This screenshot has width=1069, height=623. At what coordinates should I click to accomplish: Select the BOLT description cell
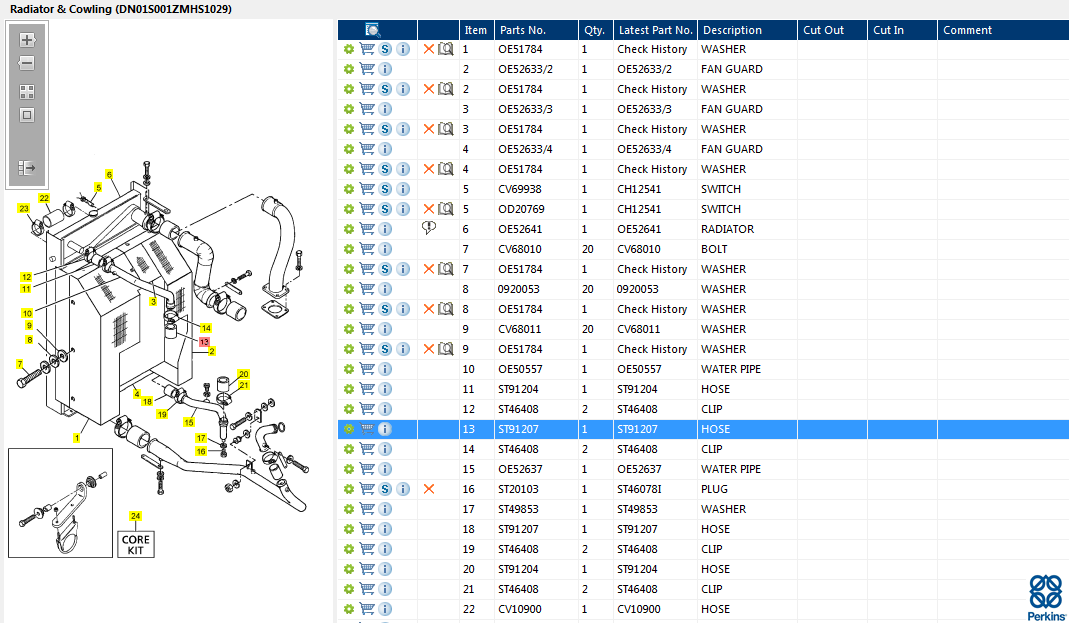714,249
